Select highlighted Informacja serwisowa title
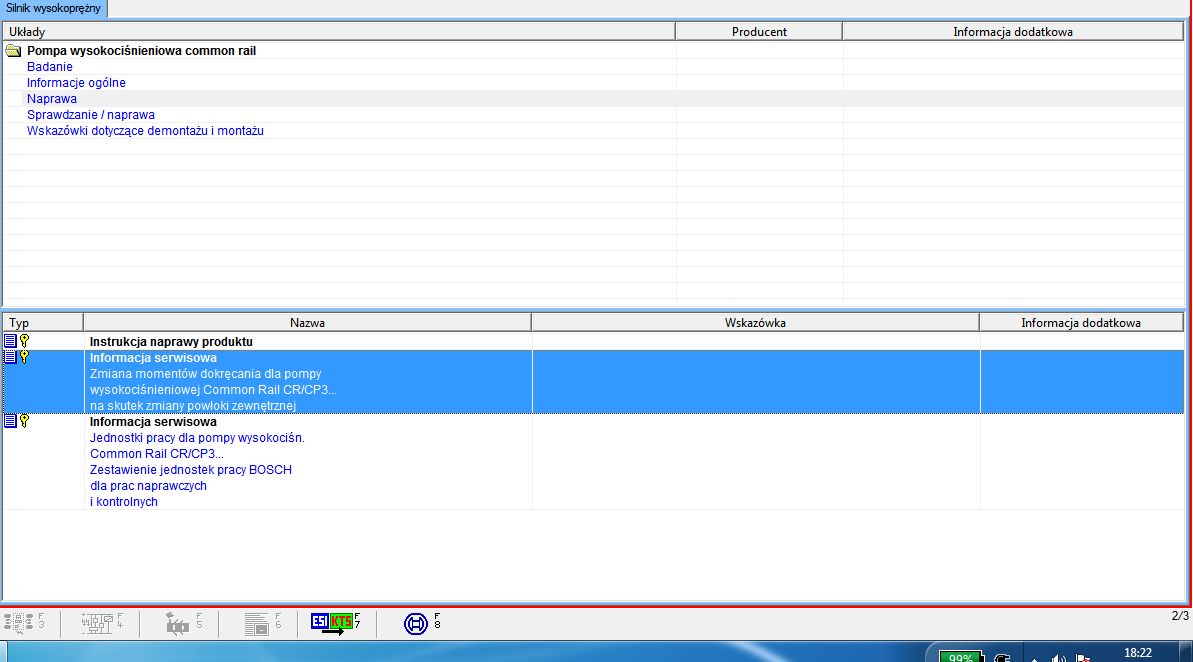1193x662 pixels. click(x=153, y=358)
